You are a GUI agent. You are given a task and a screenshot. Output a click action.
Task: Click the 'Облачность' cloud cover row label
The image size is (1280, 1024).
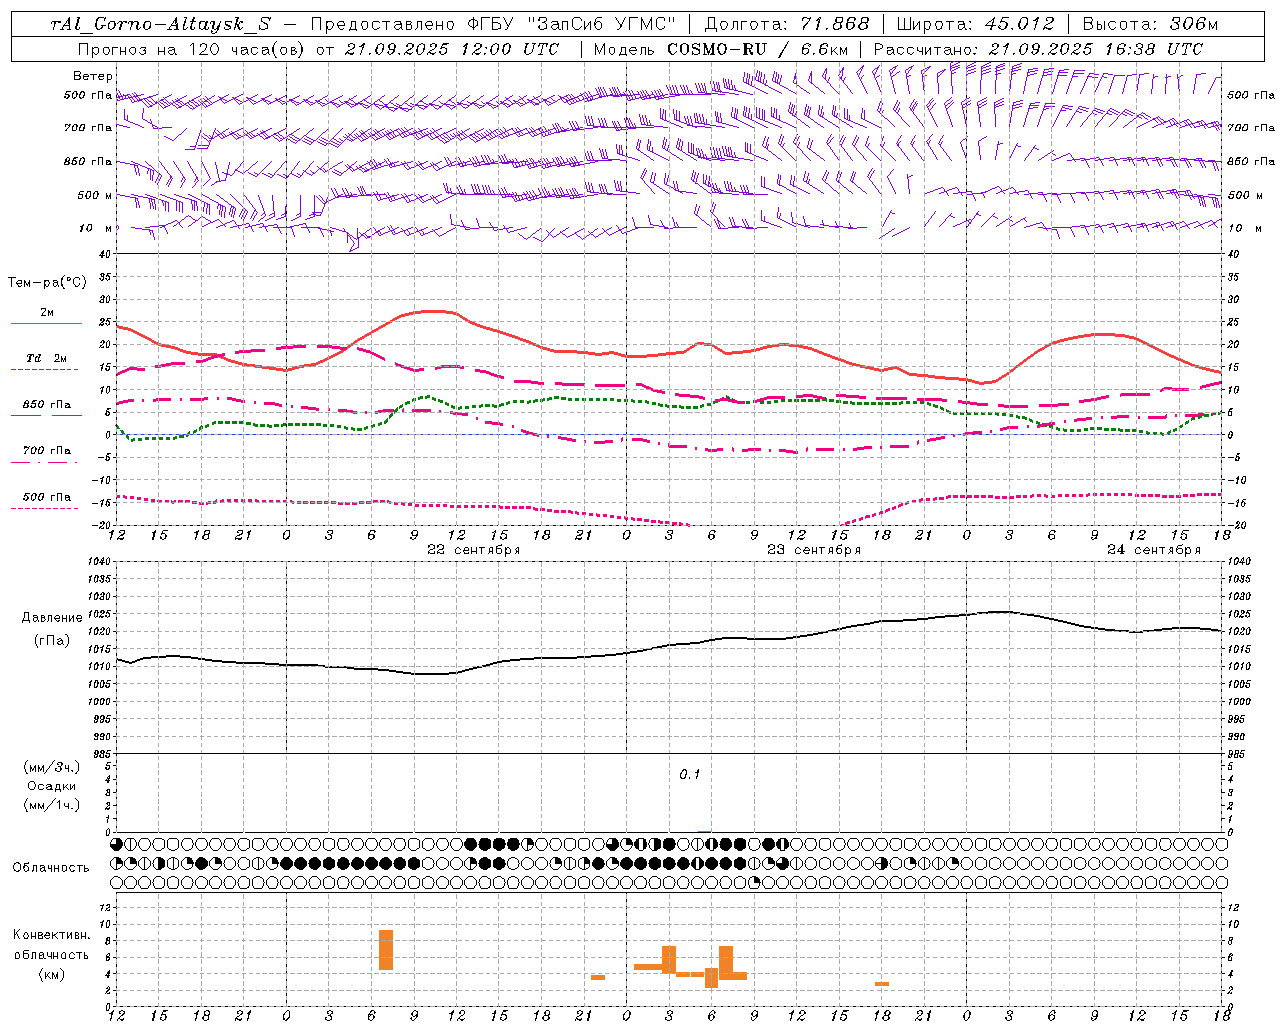(x=51, y=868)
